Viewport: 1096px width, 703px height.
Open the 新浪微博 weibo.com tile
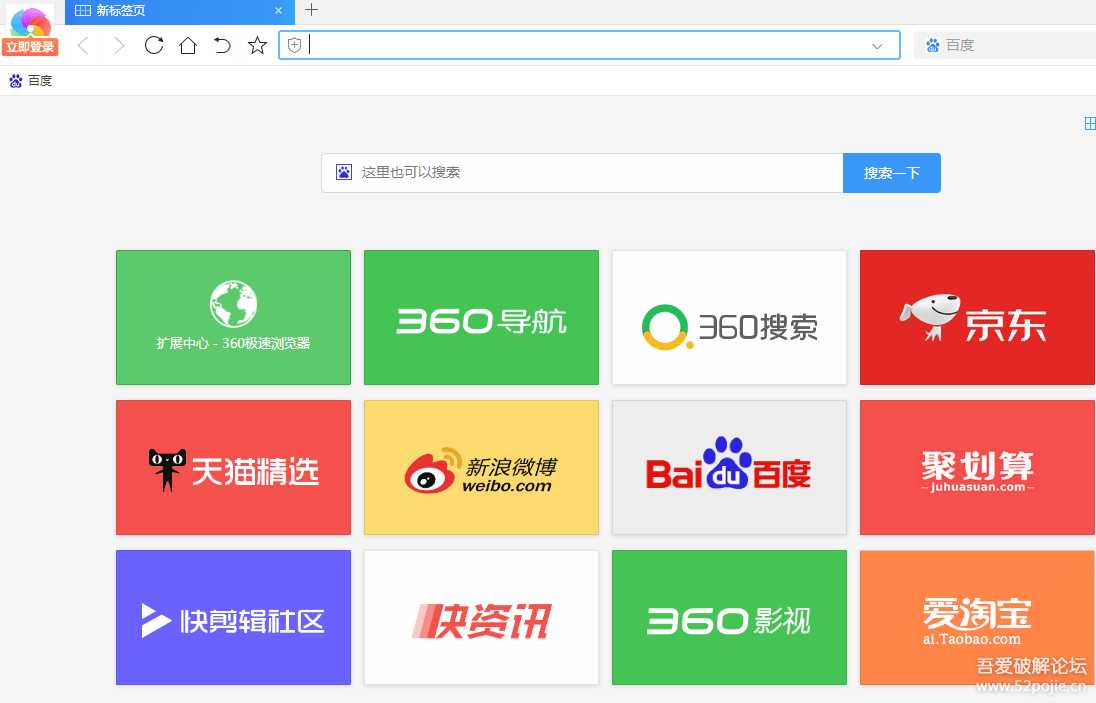481,467
